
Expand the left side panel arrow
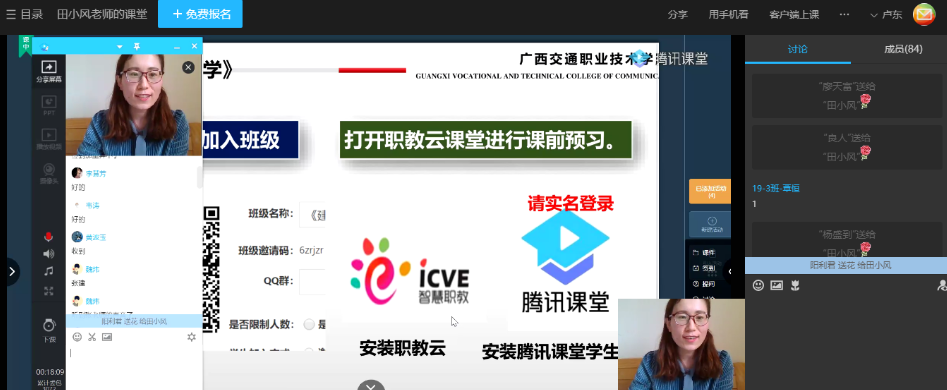[x=11, y=272]
